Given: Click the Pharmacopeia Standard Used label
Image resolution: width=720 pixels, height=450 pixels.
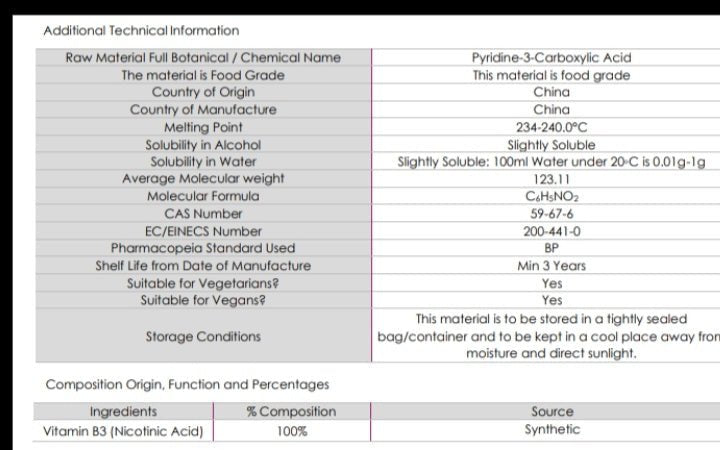Looking at the screenshot, I should click(x=203, y=248).
